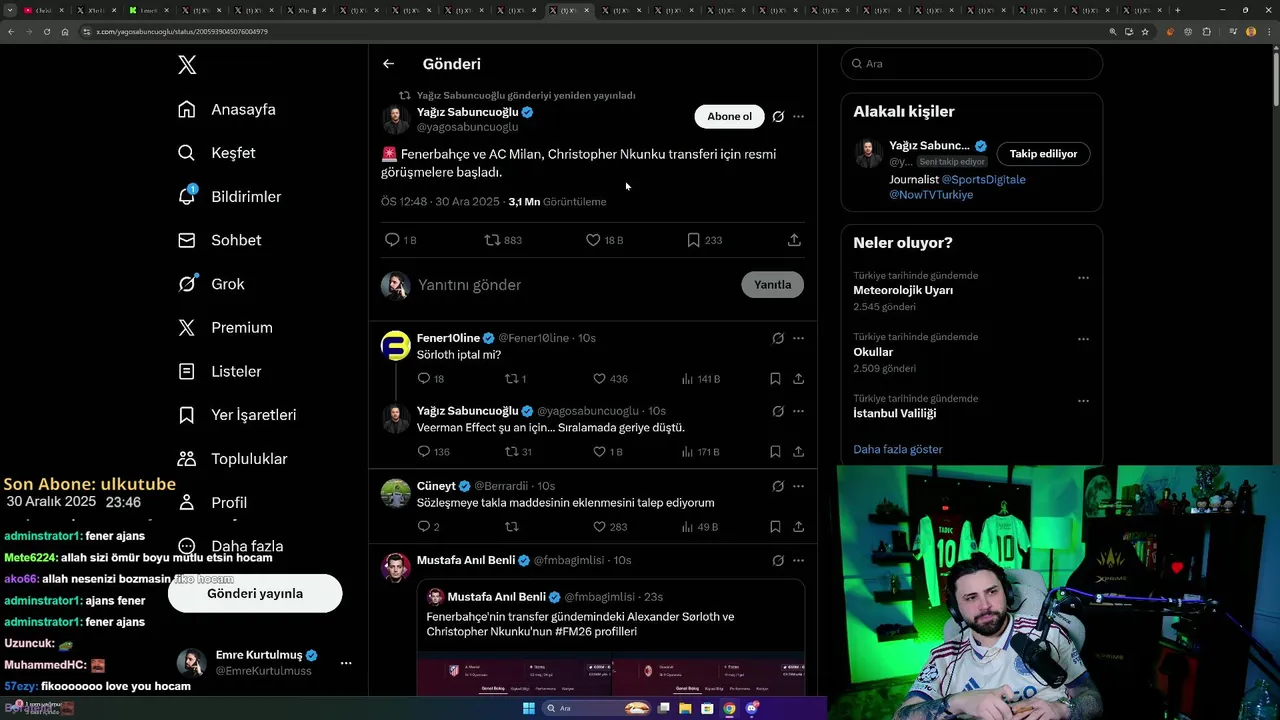Screen dimensions: 1280x720
Task: Click the browser address bar URL
Action: pyautogui.click(x=181, y=32)
